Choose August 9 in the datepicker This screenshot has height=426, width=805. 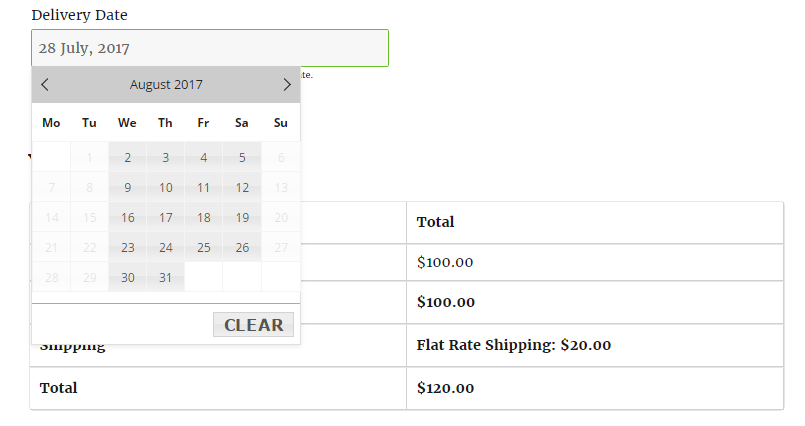[x=127, y=187]
